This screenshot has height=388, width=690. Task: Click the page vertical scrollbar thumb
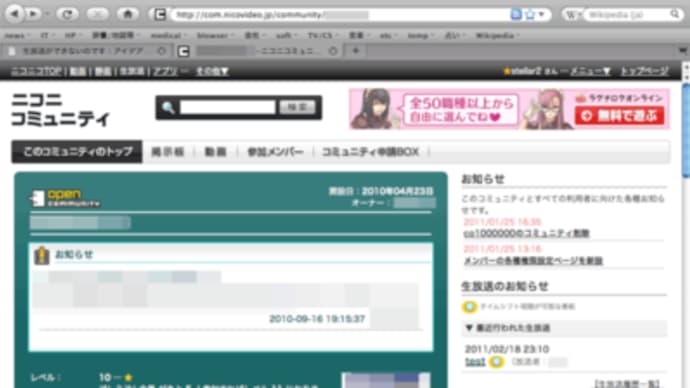pos(686,130)
